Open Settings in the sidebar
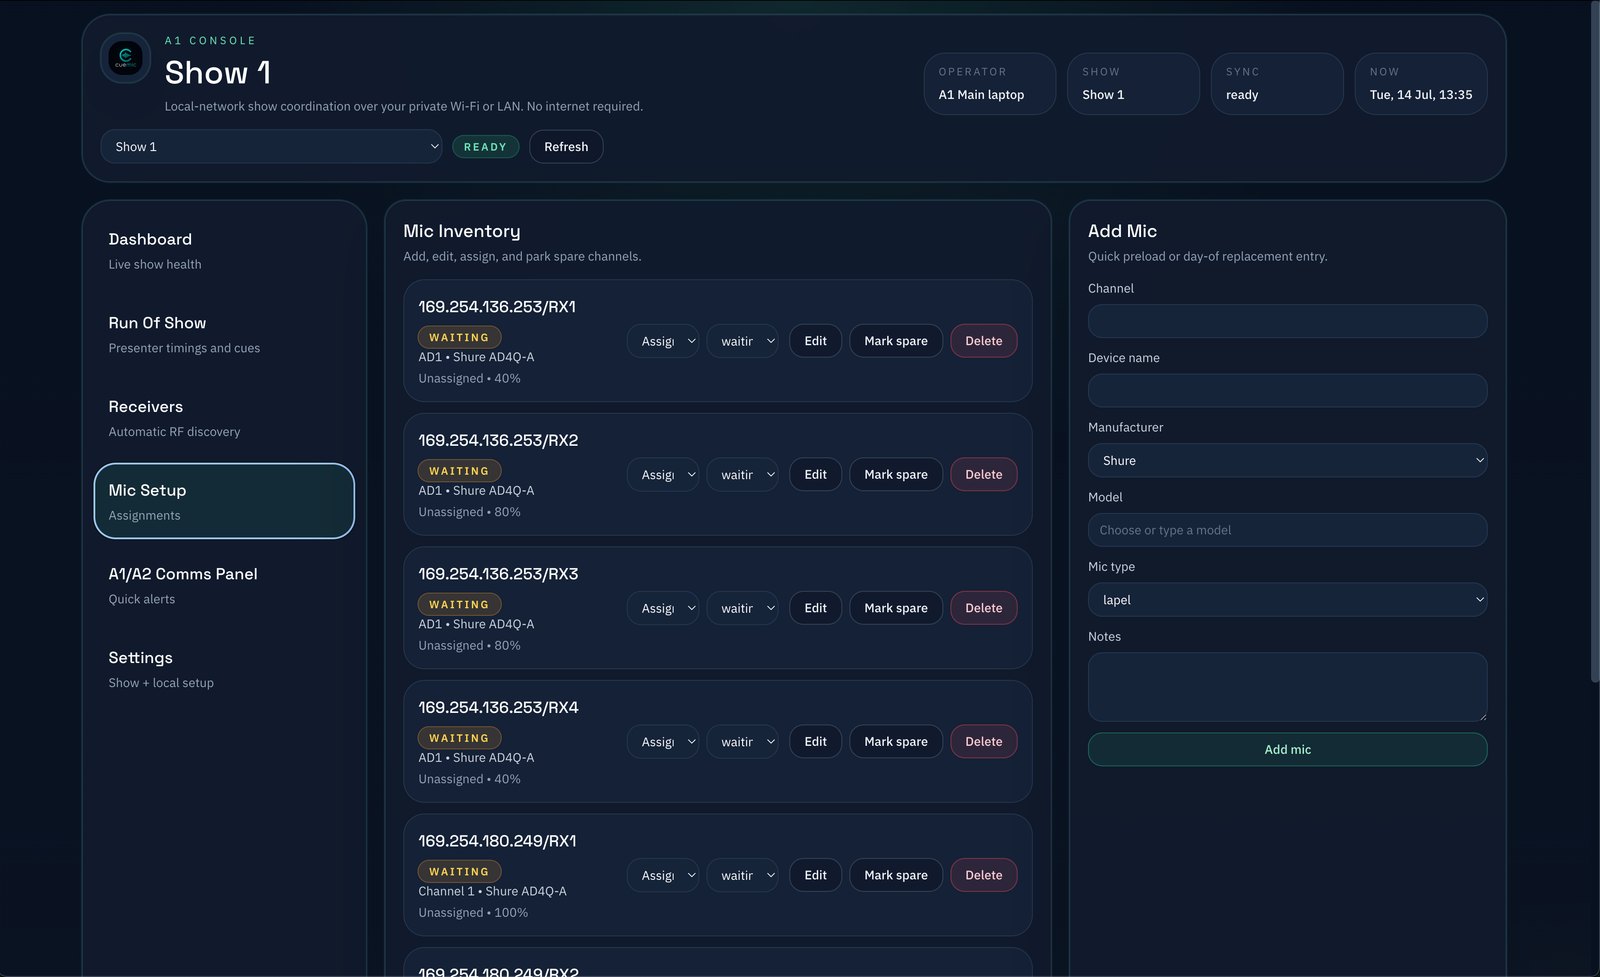Screen dimensions: 1600x977 click(x=224, y=669)
